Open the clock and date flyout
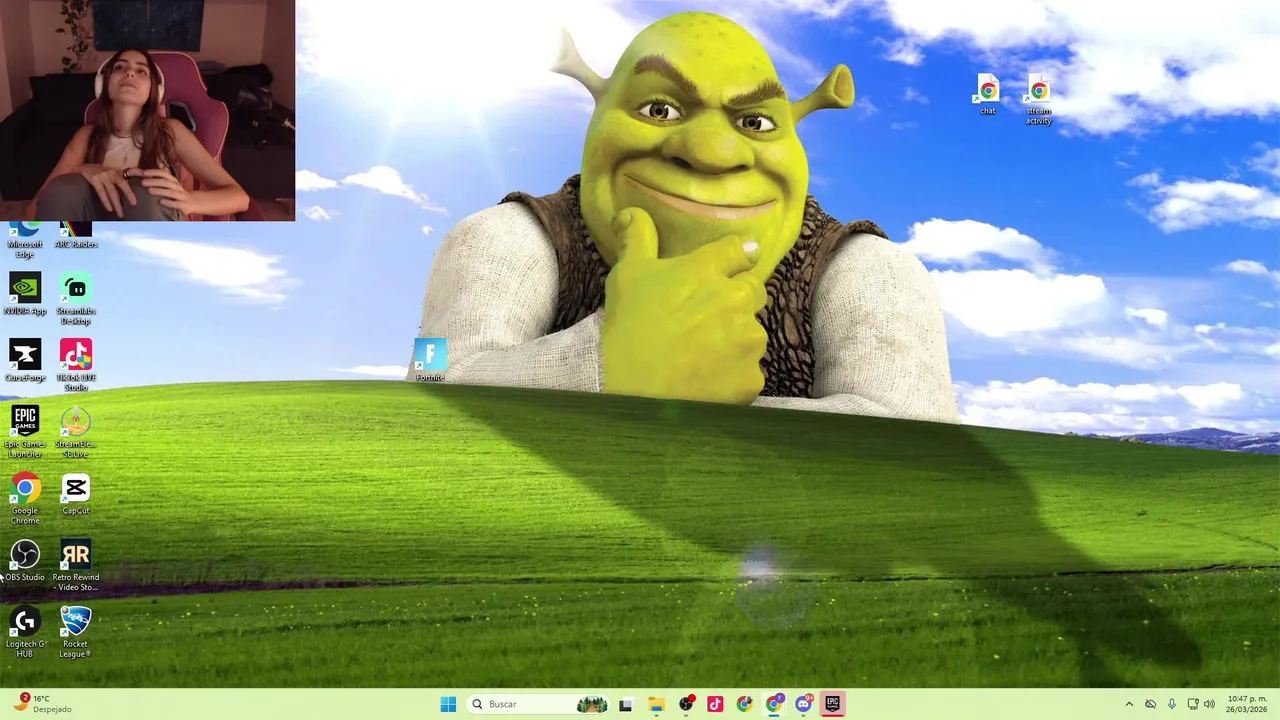The height and width of the screenshot is (720, 1280). (1247, 704)
